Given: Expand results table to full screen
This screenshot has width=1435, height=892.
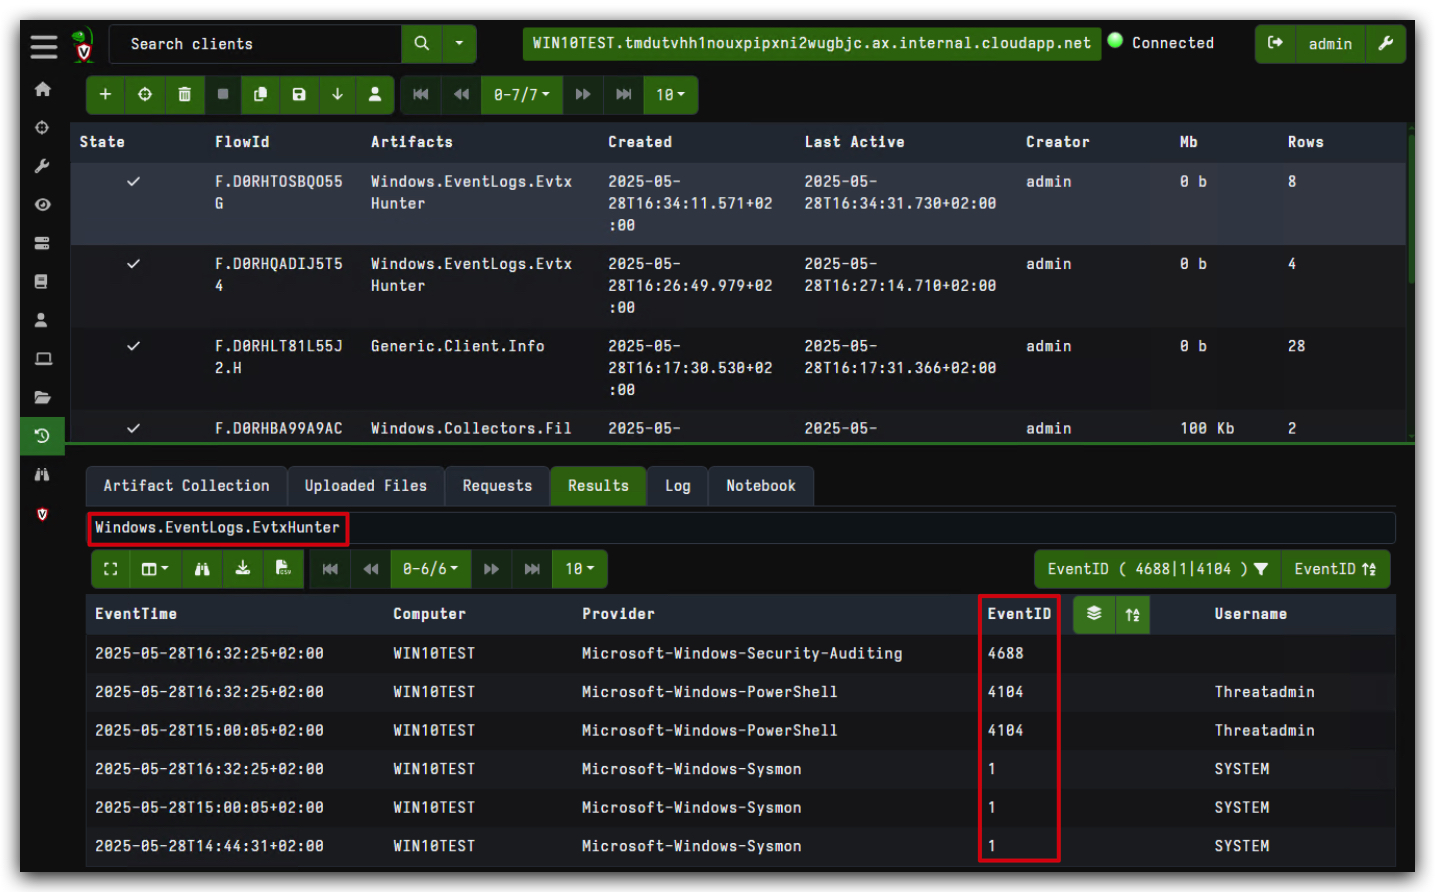Looking at the screenshot, I should click(111, 569).
